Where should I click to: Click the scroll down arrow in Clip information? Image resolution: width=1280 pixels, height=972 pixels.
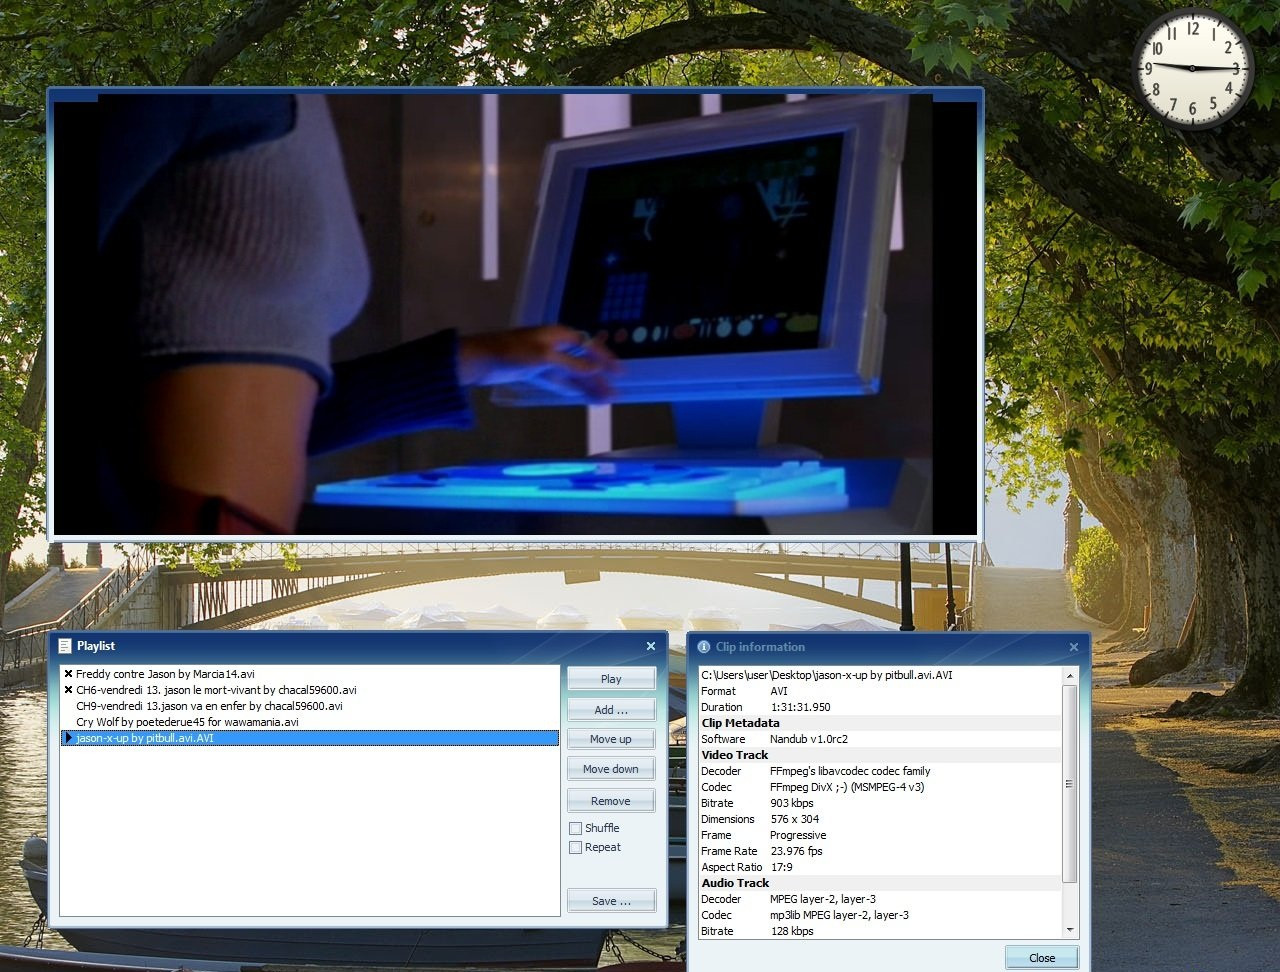pyautogui.click(x=1070, y=930)
